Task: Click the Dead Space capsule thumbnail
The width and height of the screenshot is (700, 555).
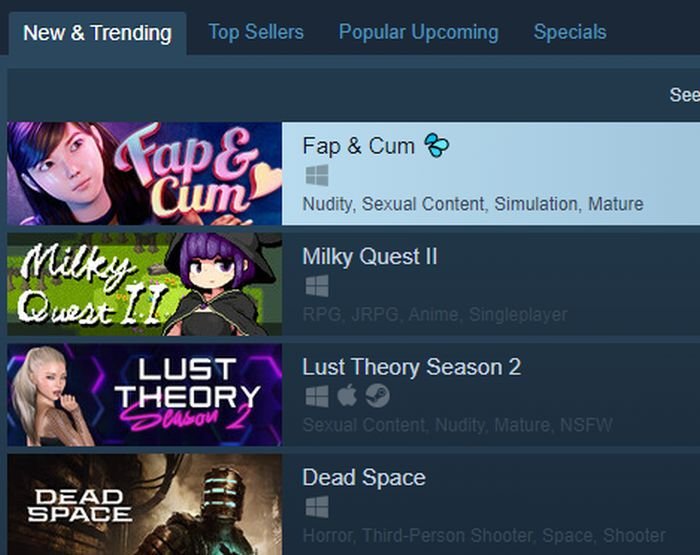Action: point(145,505)
